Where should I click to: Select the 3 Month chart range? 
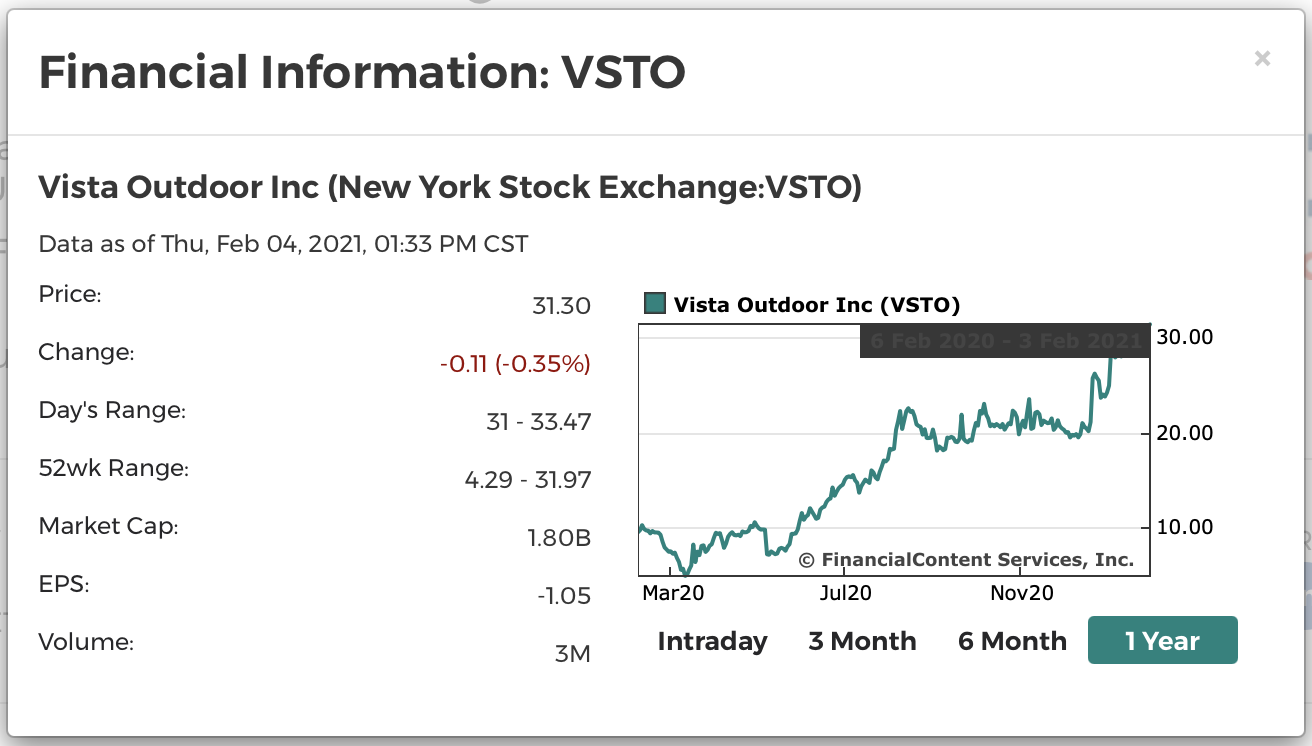coord(862,641)
